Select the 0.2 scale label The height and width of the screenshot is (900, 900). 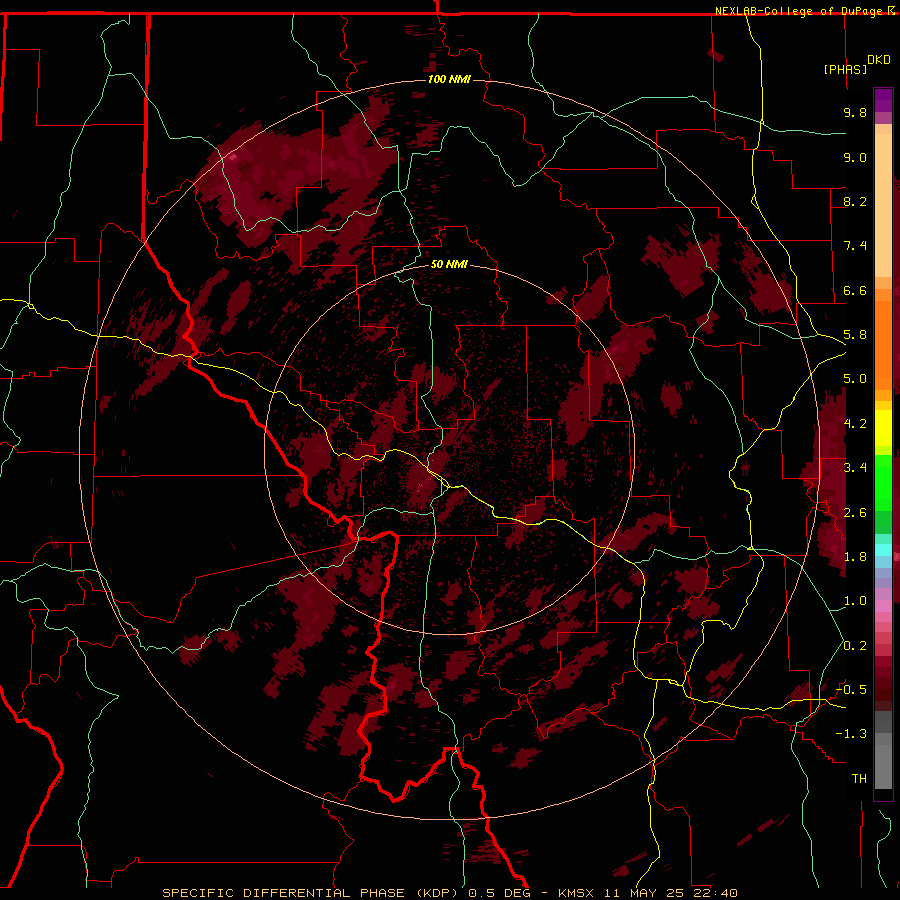(855, 646)
